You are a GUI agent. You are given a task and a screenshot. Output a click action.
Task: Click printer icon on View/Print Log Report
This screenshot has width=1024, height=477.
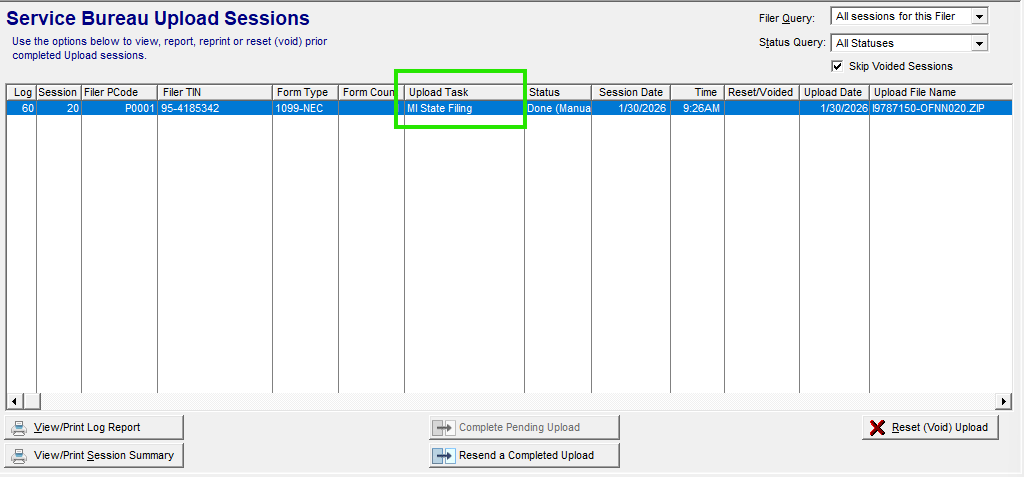[x=19, y=428]
